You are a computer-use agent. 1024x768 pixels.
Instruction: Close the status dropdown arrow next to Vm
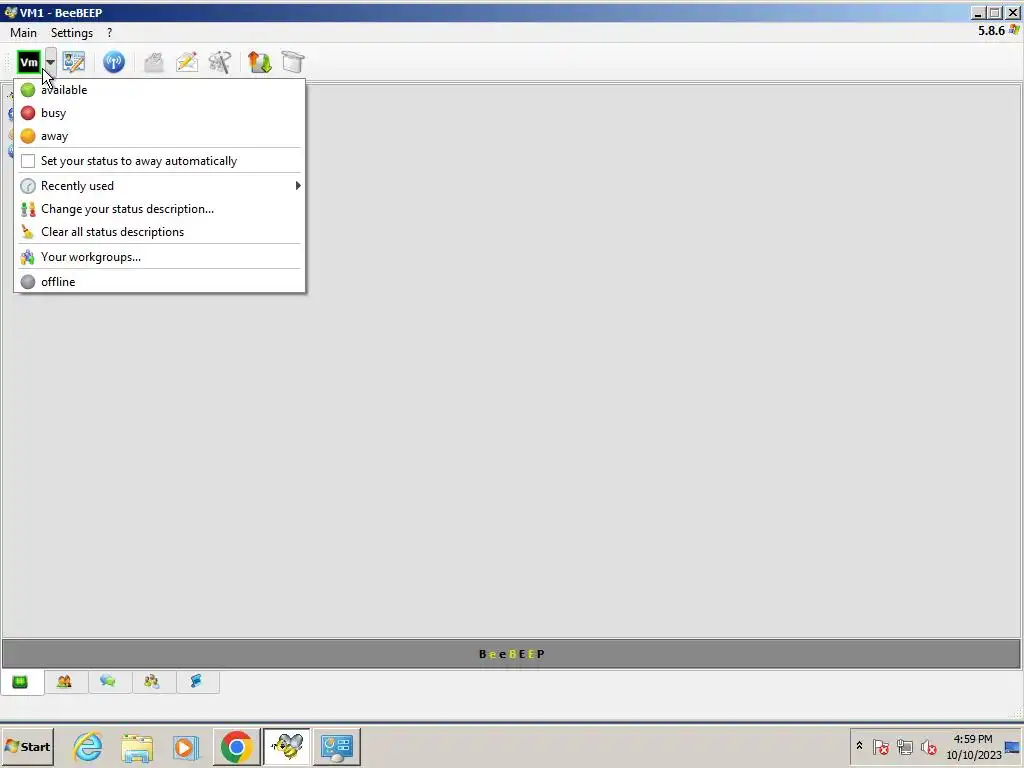(50, 62)
